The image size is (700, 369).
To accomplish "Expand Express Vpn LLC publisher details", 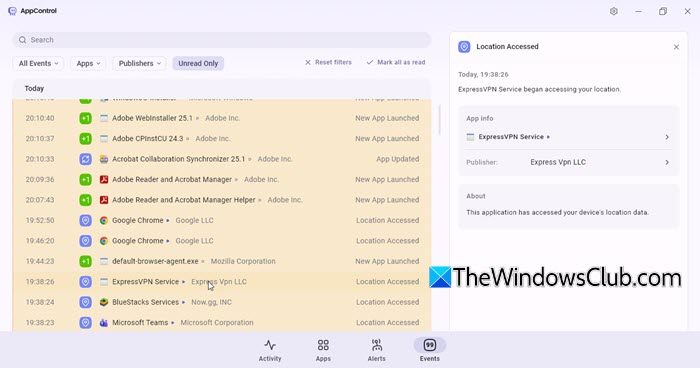I will pyautogui.click(x=667, y=162).
